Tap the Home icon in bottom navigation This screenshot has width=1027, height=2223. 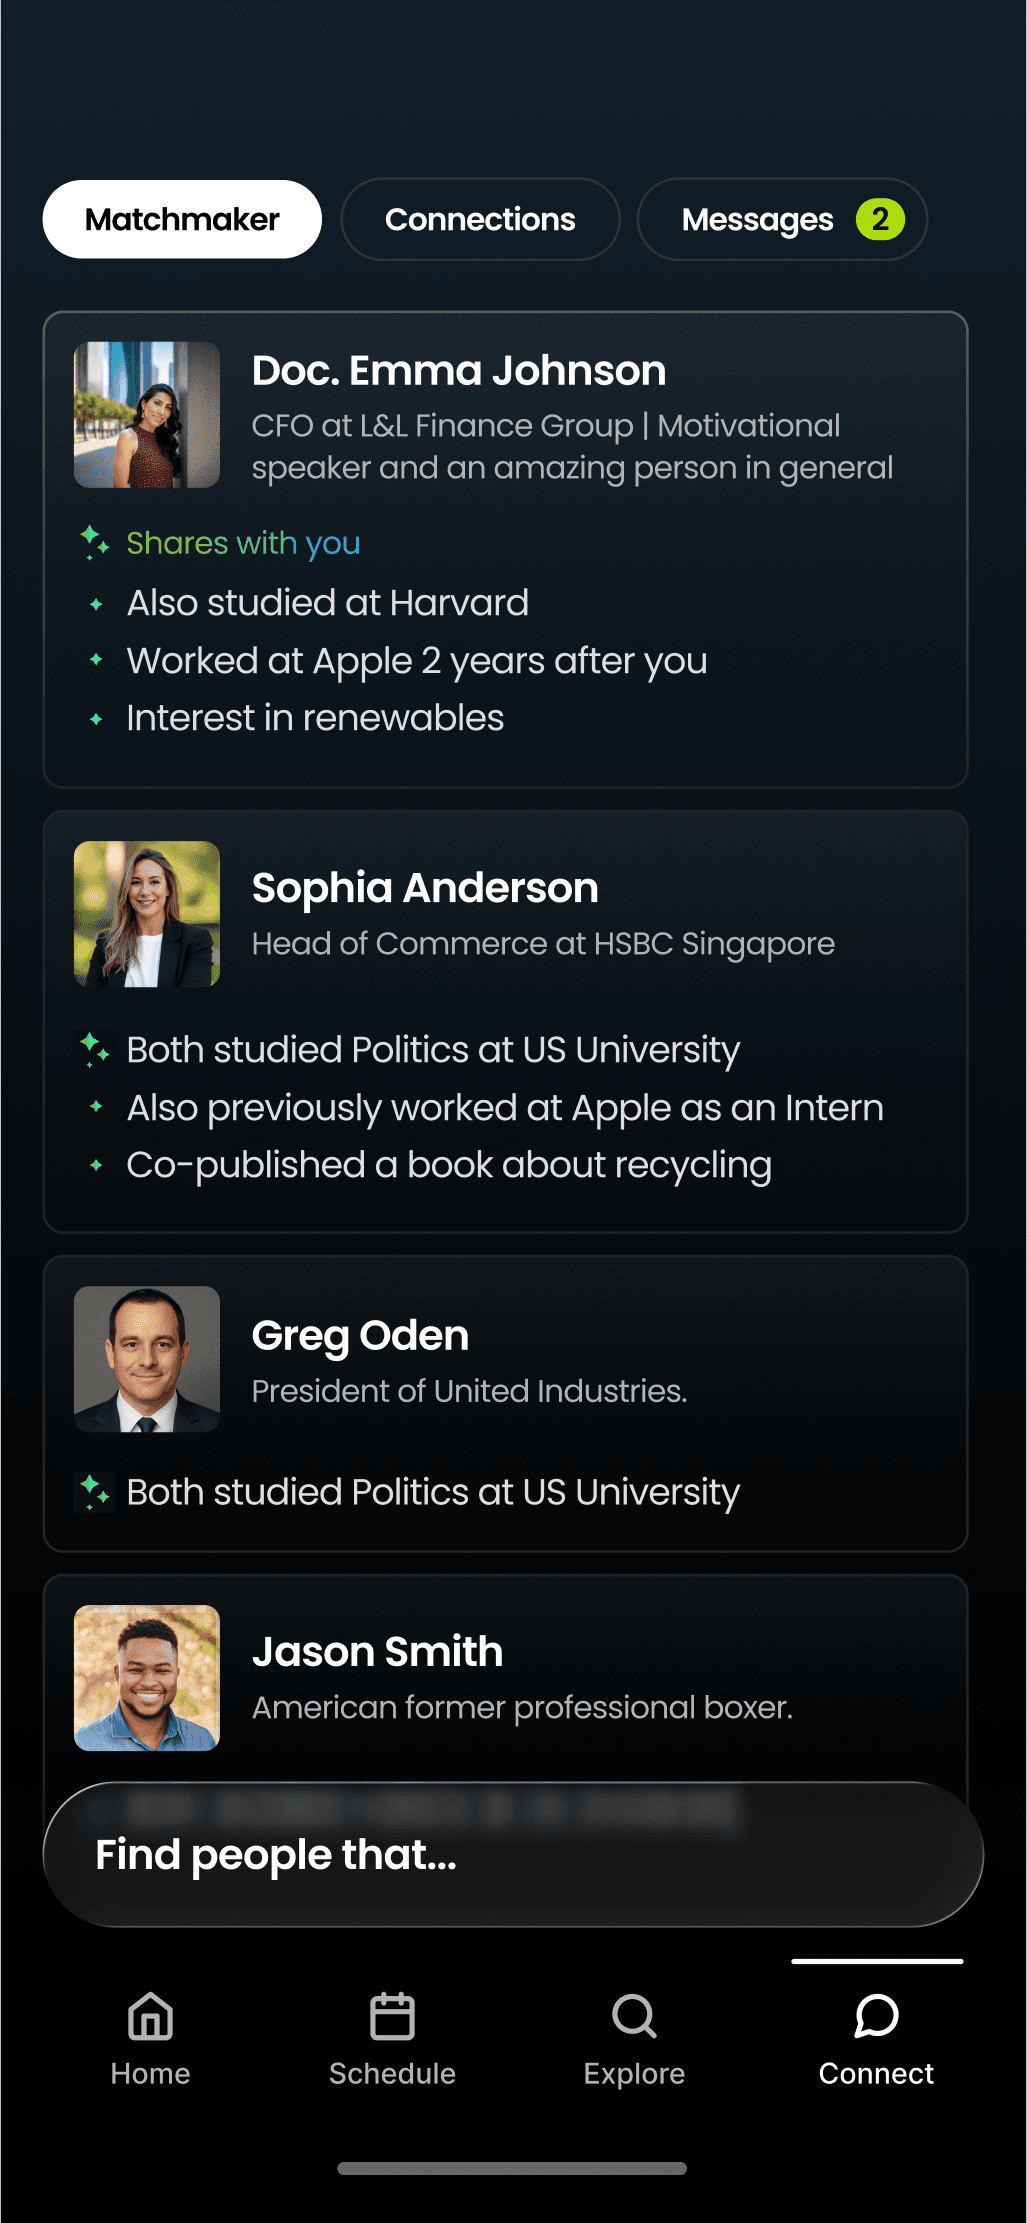[150, 2016]
